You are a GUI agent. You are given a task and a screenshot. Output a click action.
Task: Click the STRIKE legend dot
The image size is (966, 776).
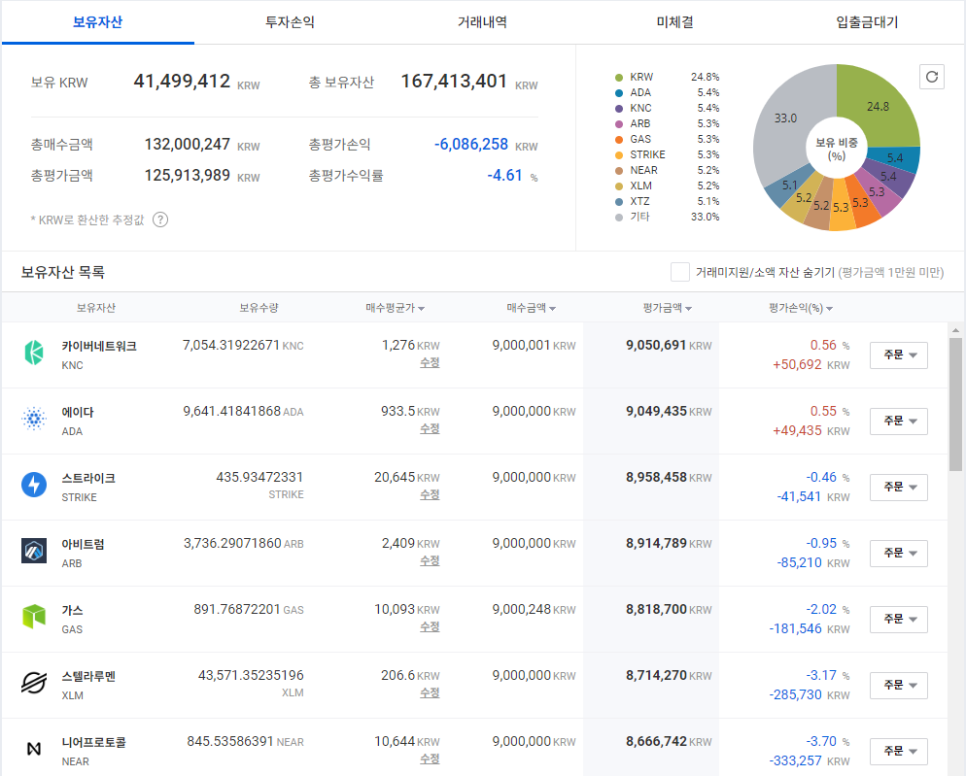[x=619, y=155]
